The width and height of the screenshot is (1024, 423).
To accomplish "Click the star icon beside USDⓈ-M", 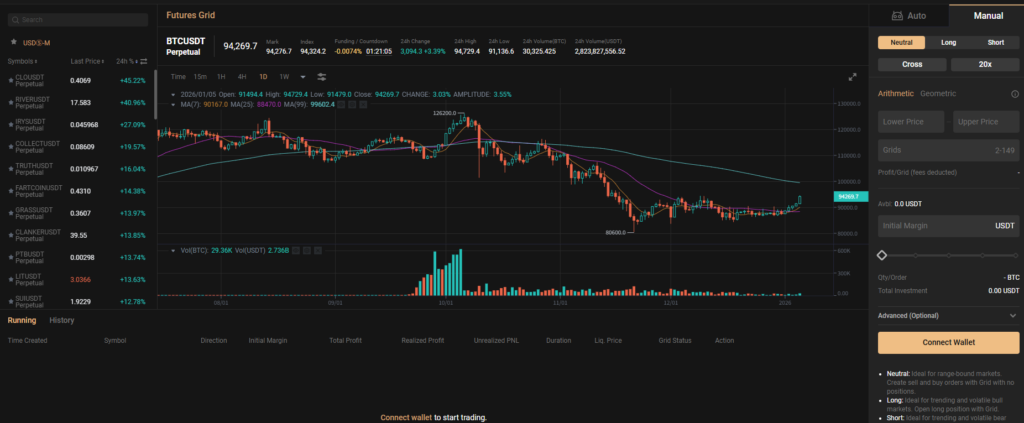I will click(13, 42).
